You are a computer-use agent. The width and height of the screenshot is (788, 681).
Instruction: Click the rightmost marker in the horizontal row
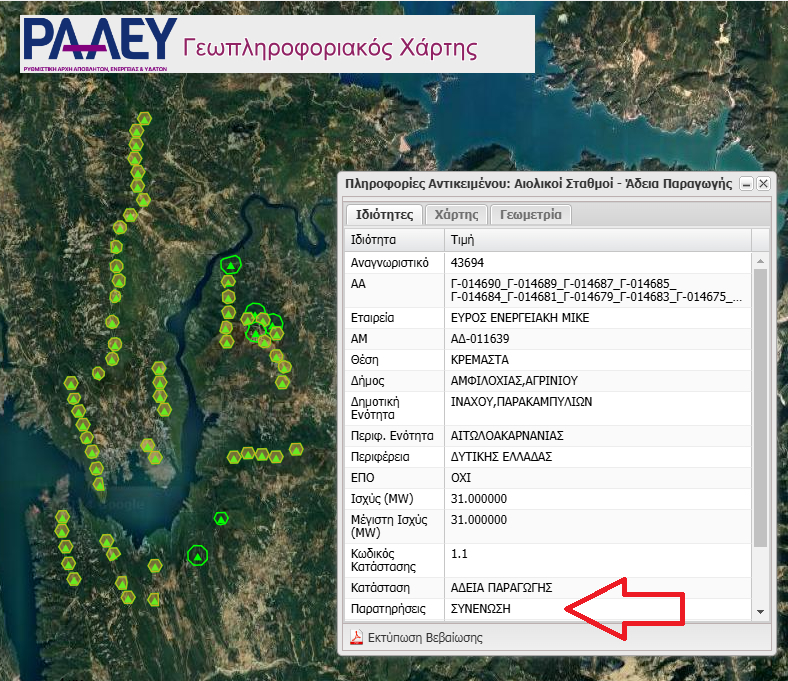(296, 449)
